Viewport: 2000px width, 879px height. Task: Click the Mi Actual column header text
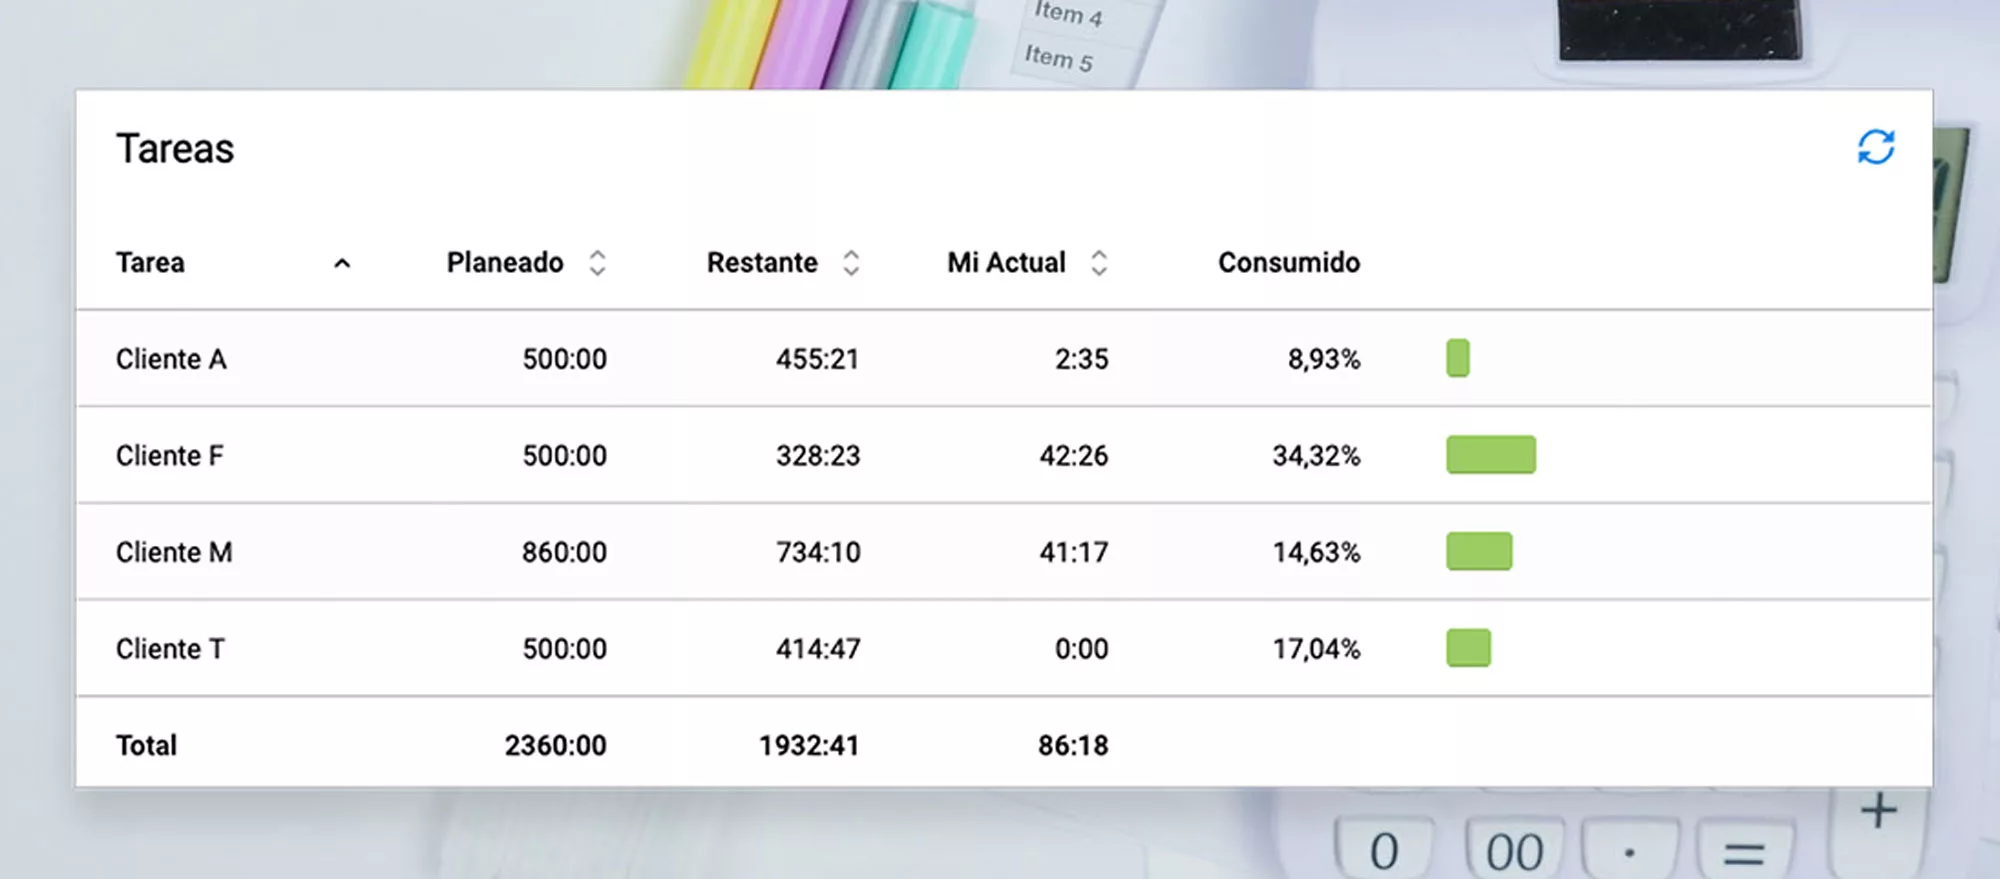1006,263
